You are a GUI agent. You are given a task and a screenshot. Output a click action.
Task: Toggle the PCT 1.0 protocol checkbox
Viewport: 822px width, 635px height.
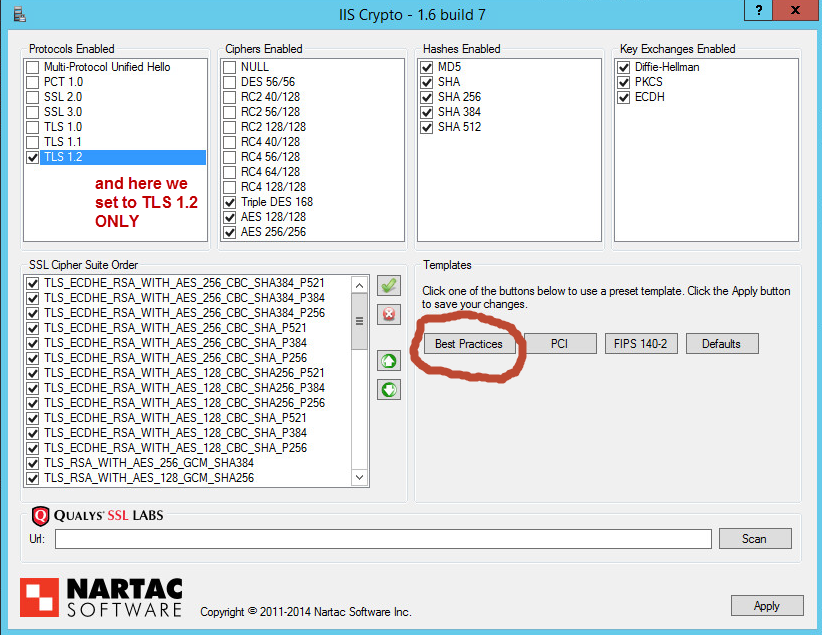33,82
